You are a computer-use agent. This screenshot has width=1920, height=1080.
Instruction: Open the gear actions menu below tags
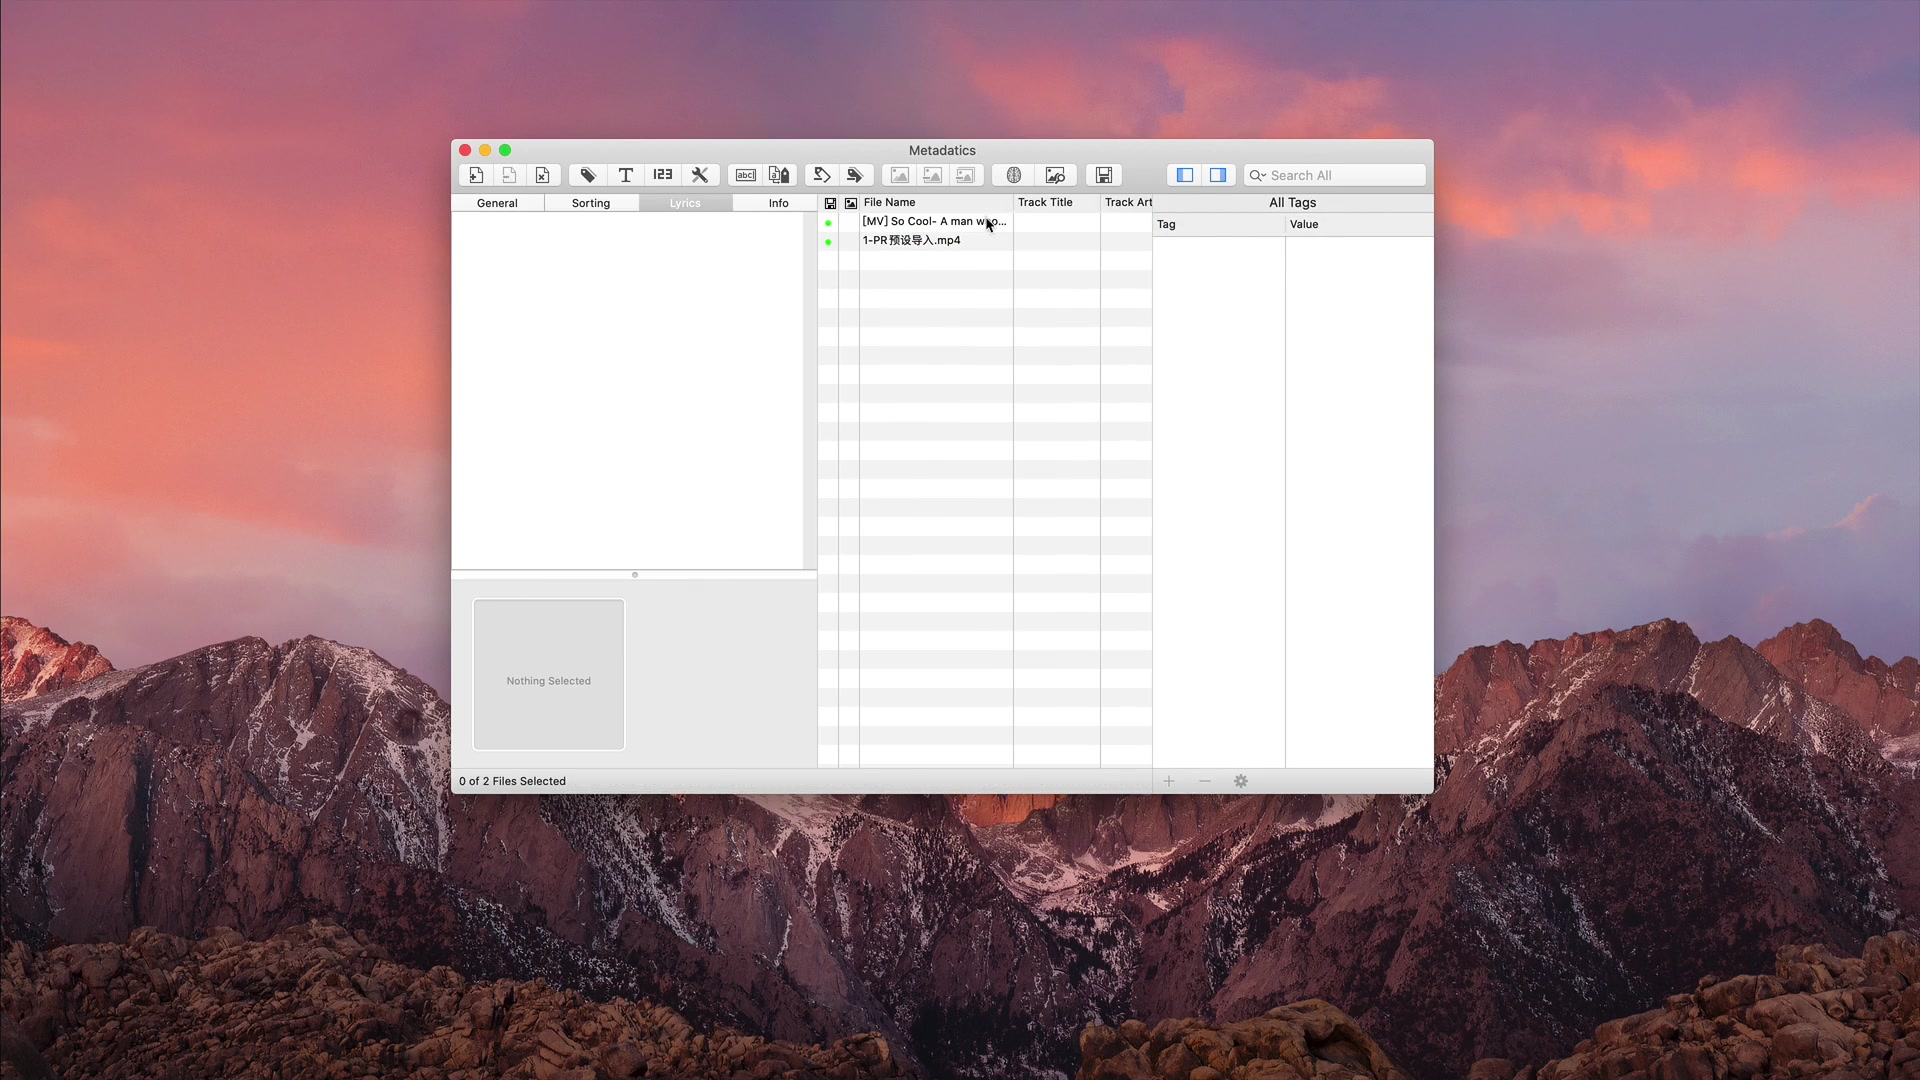click(1241, 781)
